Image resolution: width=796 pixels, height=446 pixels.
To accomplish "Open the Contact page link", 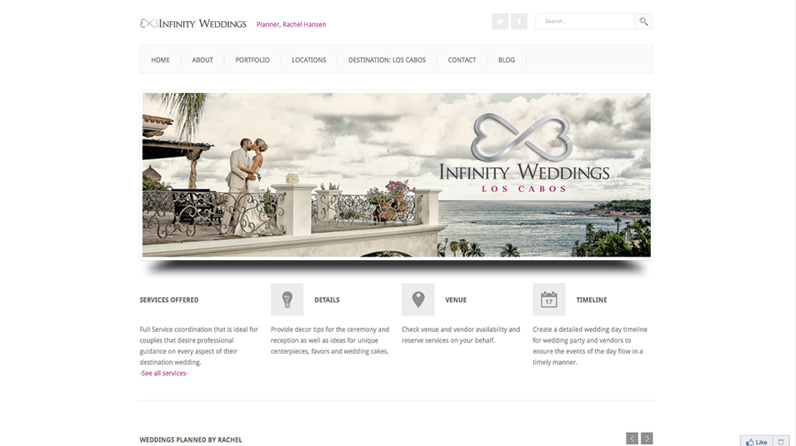I will pyautogui.click(x=462, y=60).
